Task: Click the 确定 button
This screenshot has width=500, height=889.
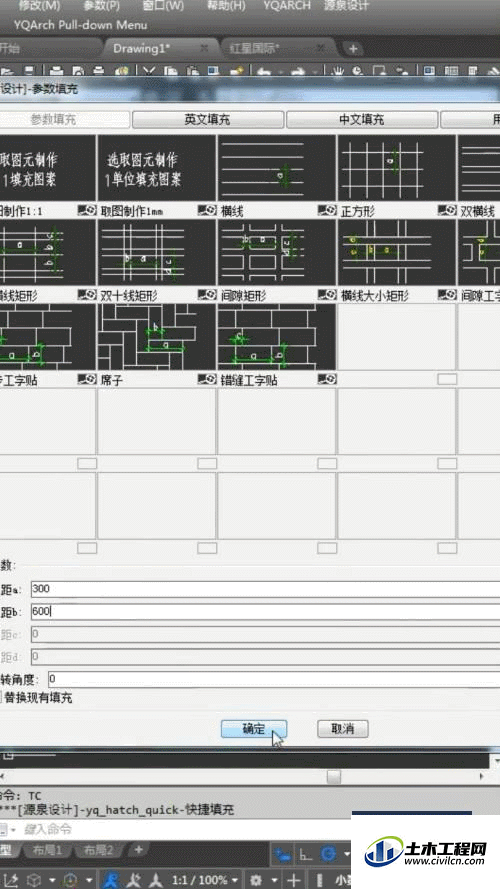Action: pos(254,729)
